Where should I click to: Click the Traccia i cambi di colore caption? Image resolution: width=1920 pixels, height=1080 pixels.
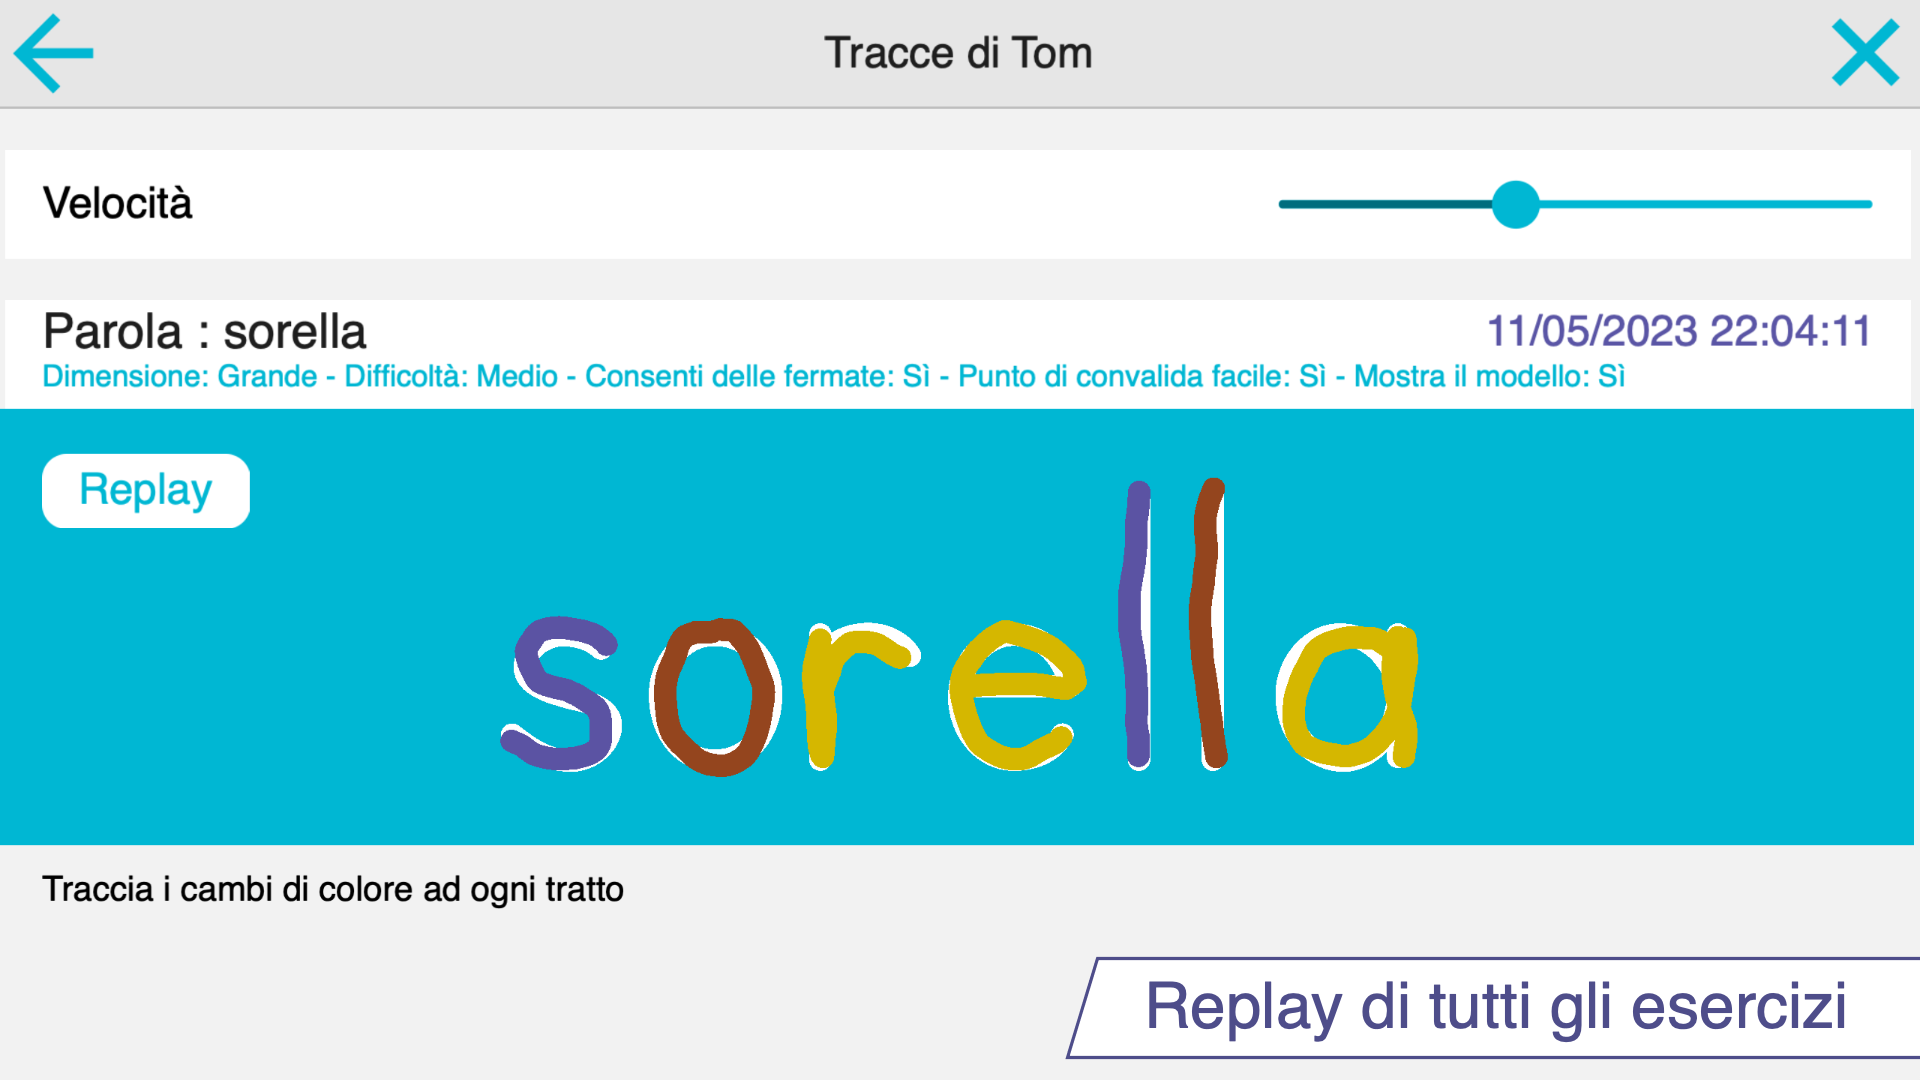333,890
